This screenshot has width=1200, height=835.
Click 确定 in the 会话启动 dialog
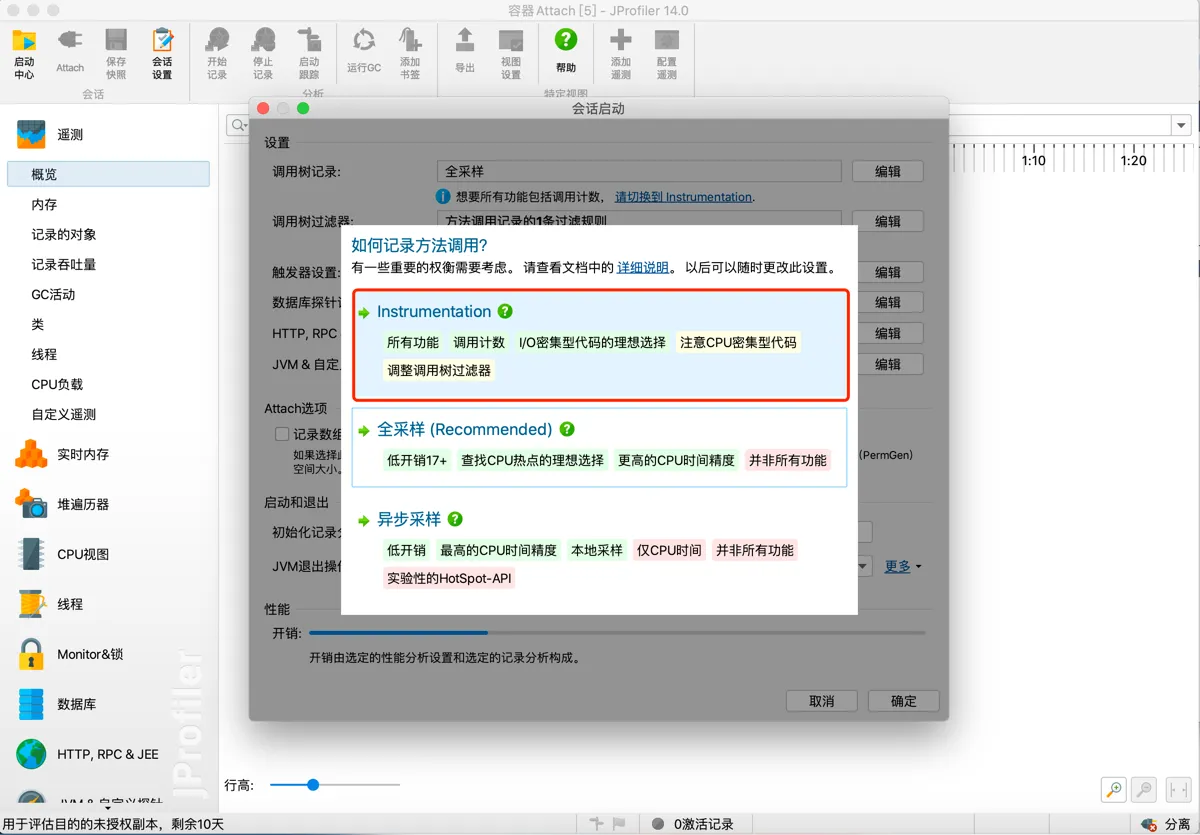(904, 701)
